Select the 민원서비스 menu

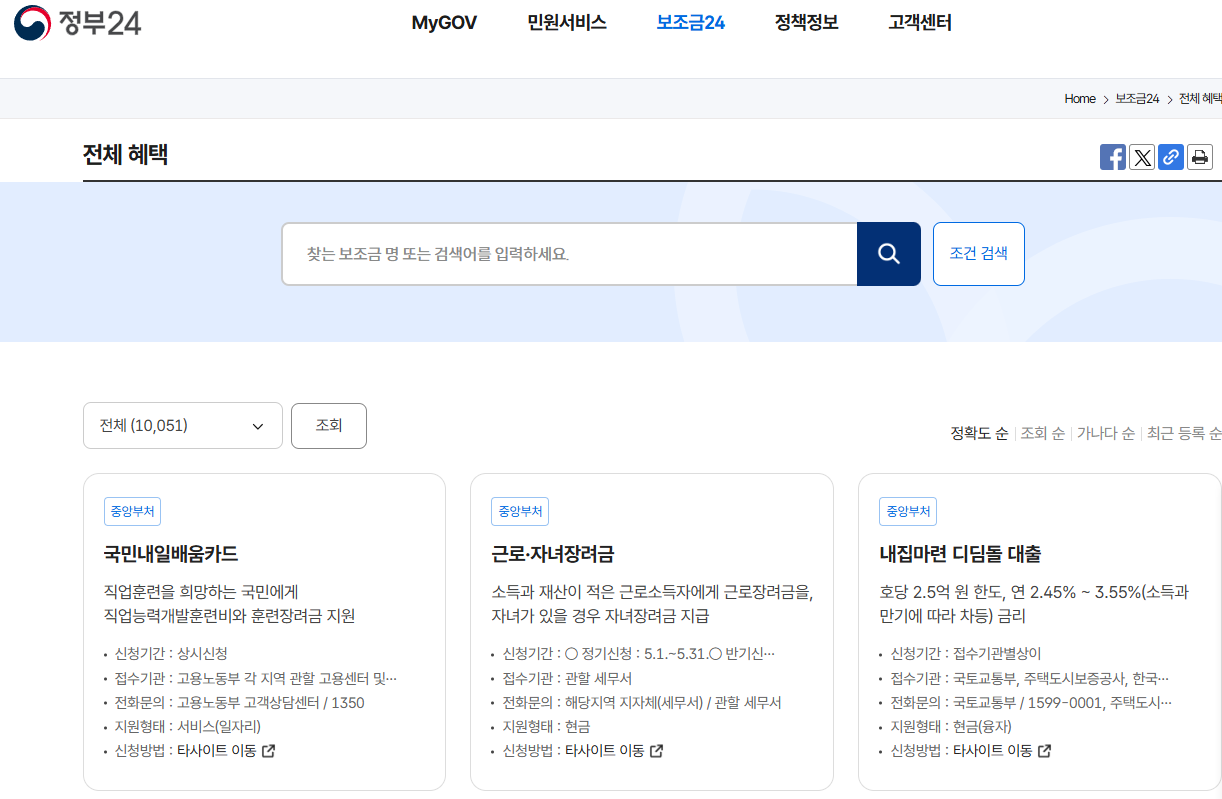pos(566,22)
